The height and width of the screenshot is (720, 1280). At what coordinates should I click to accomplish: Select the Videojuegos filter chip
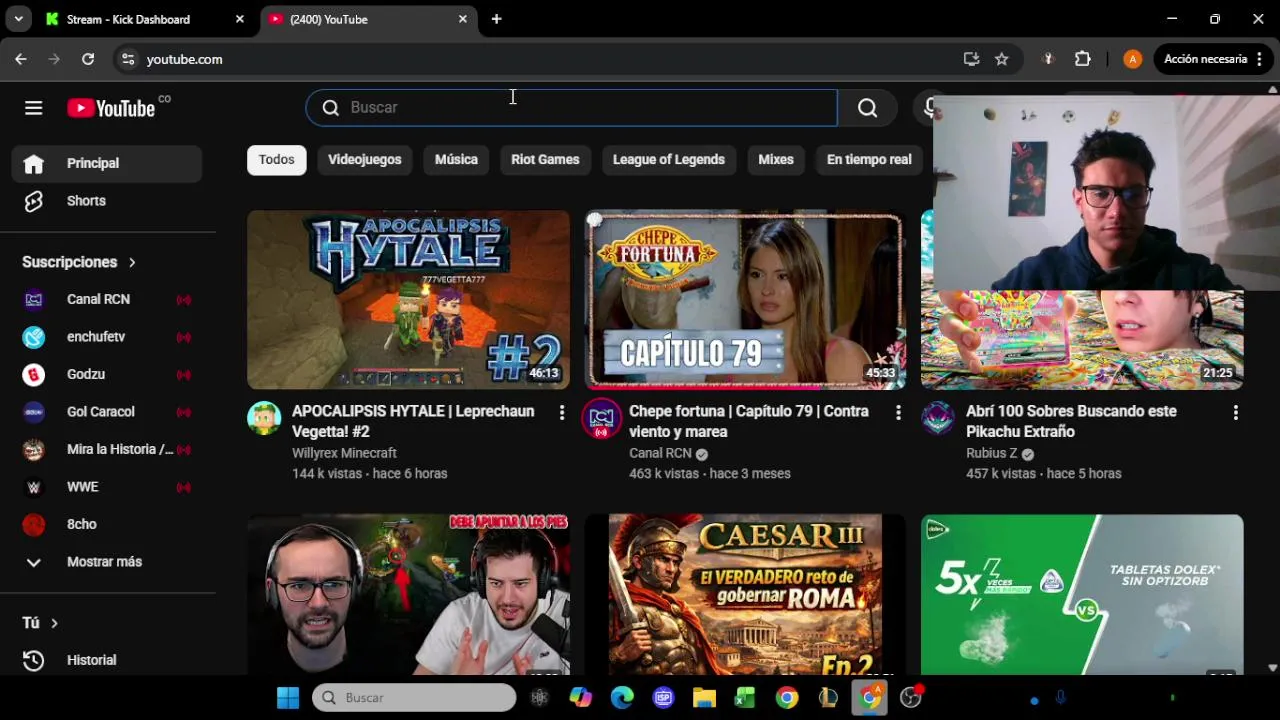click(364, 159)
